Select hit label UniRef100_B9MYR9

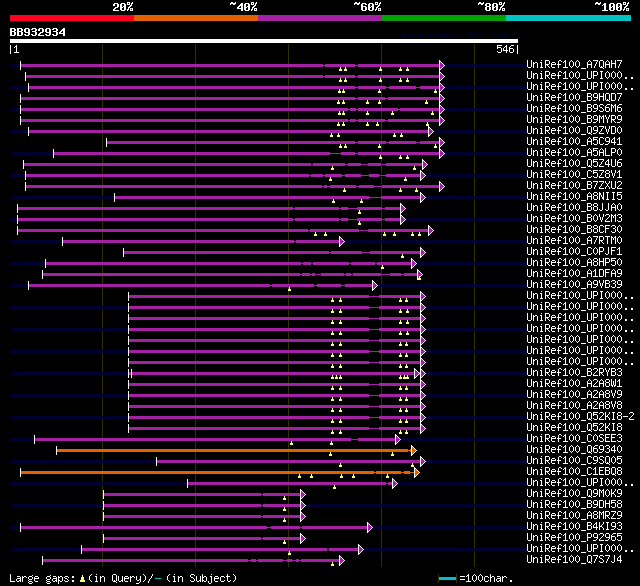pos(574,120)
